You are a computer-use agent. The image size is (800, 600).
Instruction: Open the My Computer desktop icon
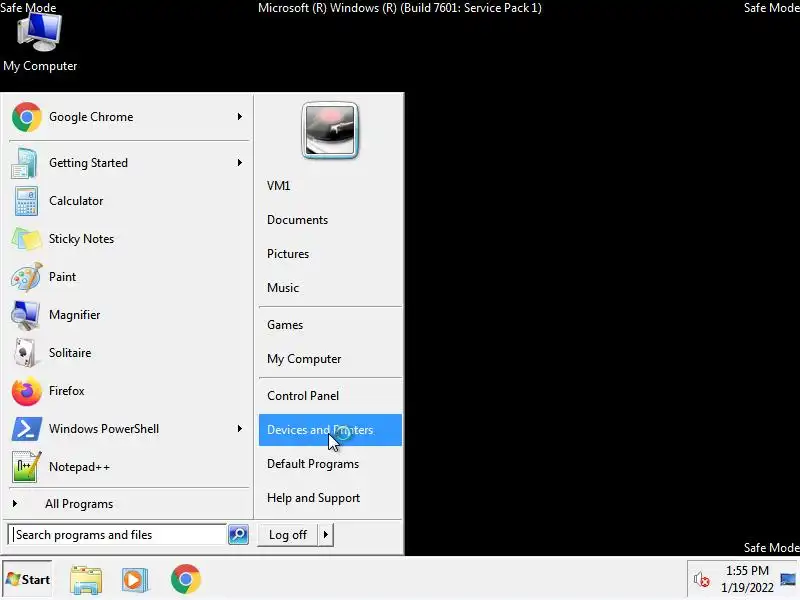(x=39, y=42)
